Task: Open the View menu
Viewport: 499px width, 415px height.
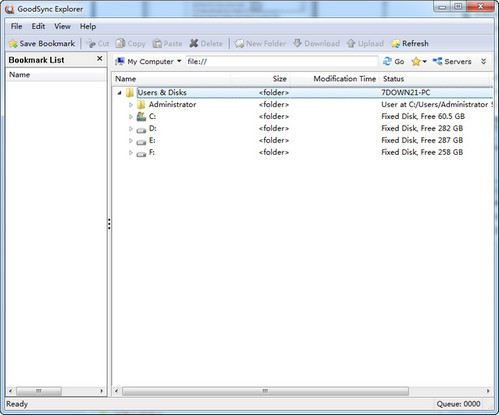Action: (62, 26)
